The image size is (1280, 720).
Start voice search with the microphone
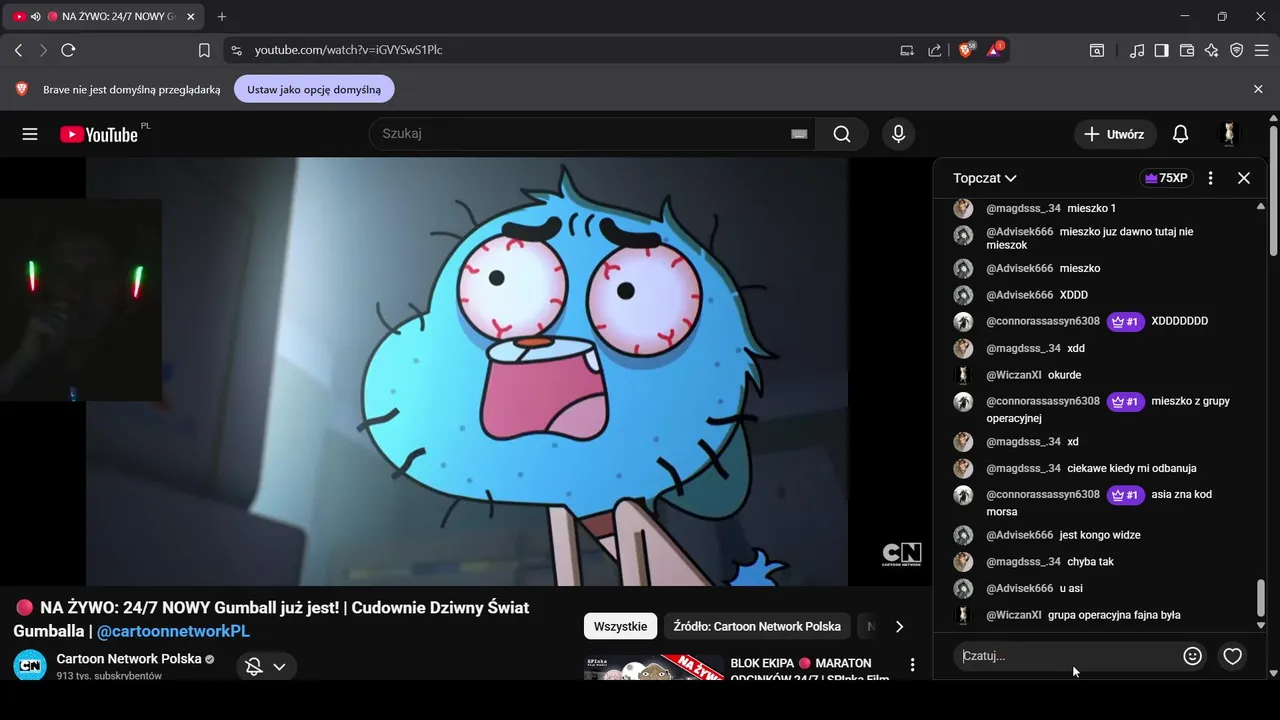coord(898,134)
